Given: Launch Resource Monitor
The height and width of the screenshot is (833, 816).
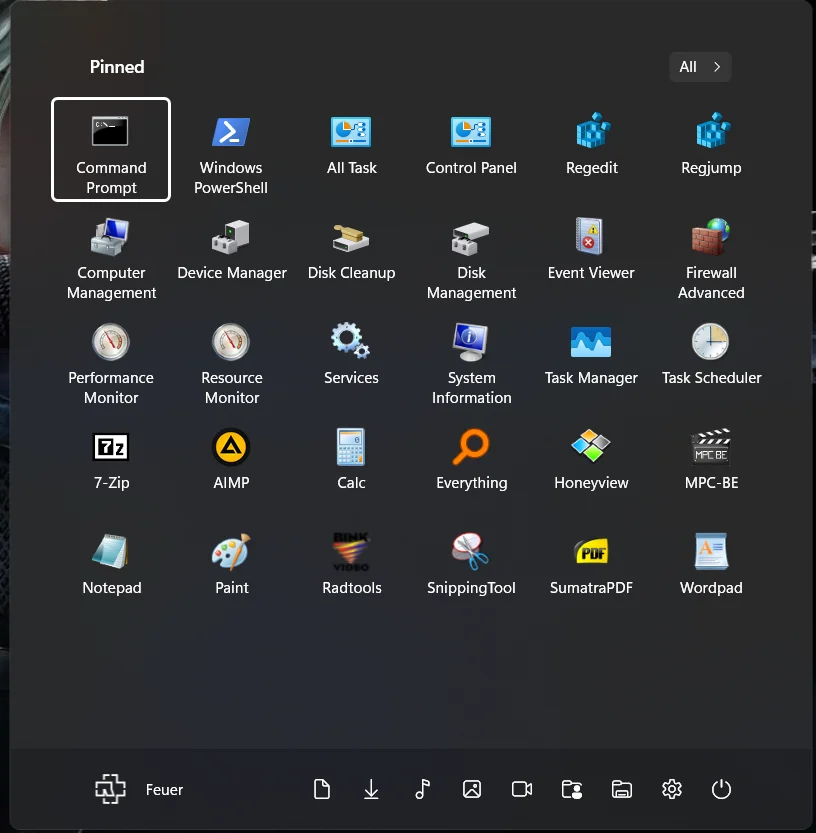Looking at the screenshot, I should (x=231, y=360).
